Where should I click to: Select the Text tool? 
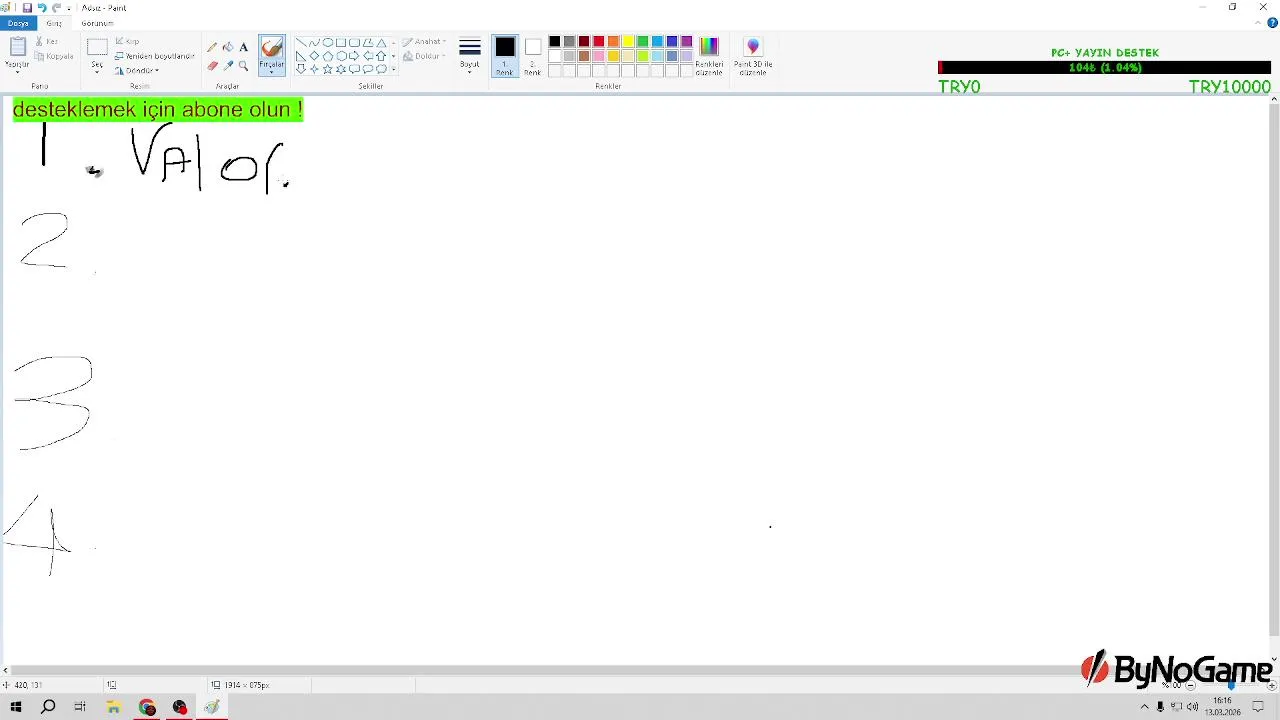point(243,47)
